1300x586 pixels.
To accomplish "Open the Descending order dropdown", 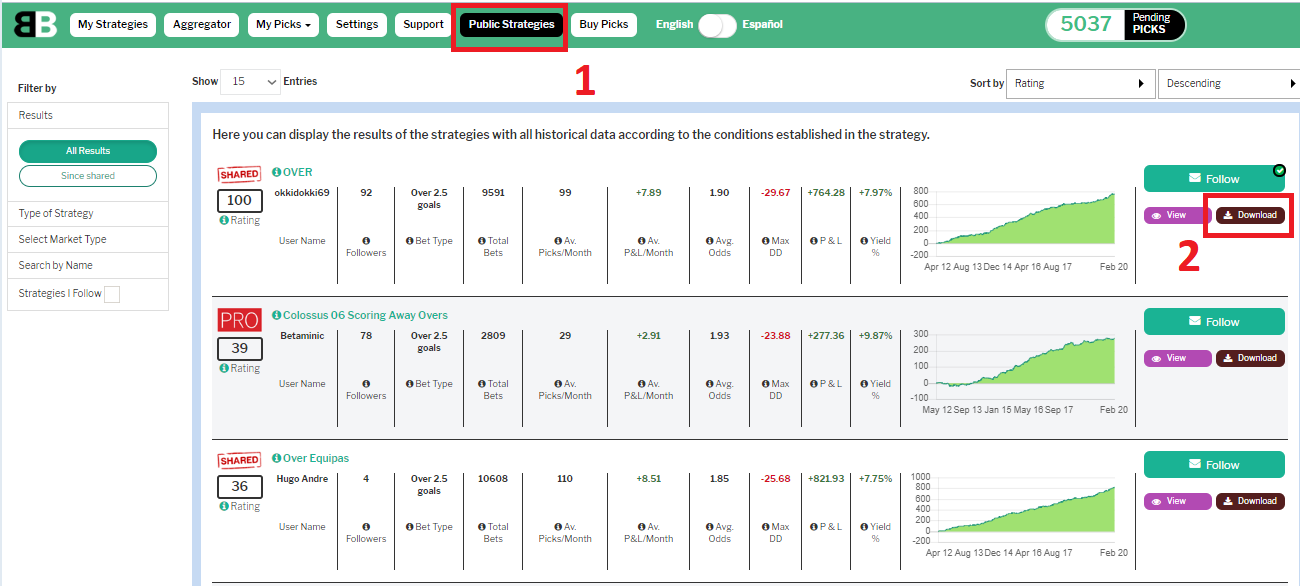I will pyautogui.click(x=1229, y=84).
